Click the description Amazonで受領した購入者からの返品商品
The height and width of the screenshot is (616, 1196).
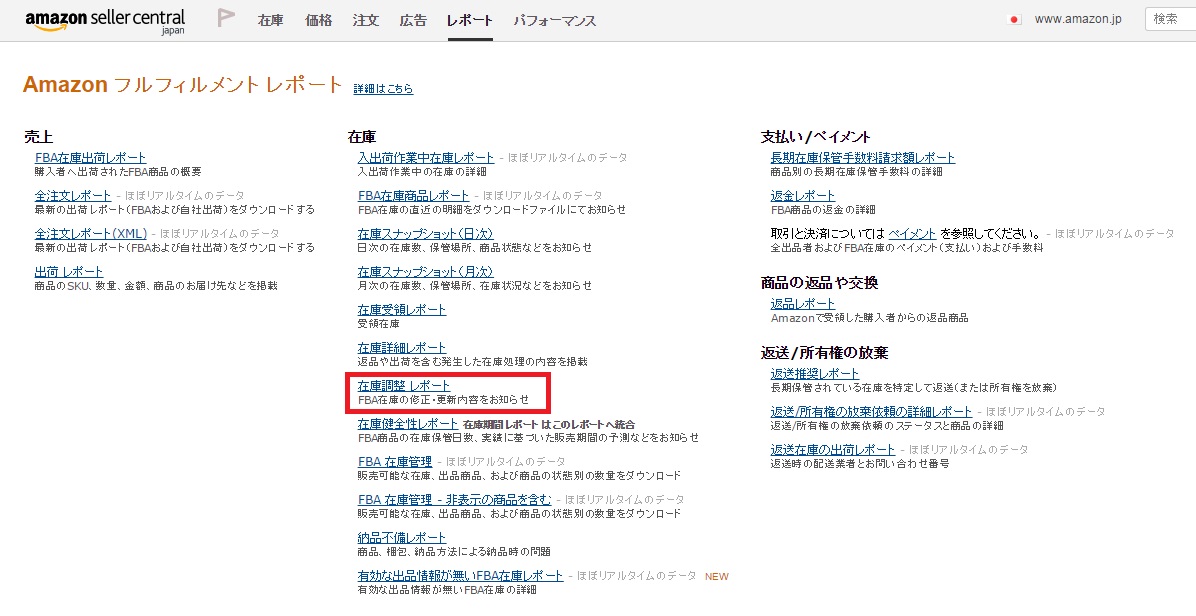(x=870, y=318)
